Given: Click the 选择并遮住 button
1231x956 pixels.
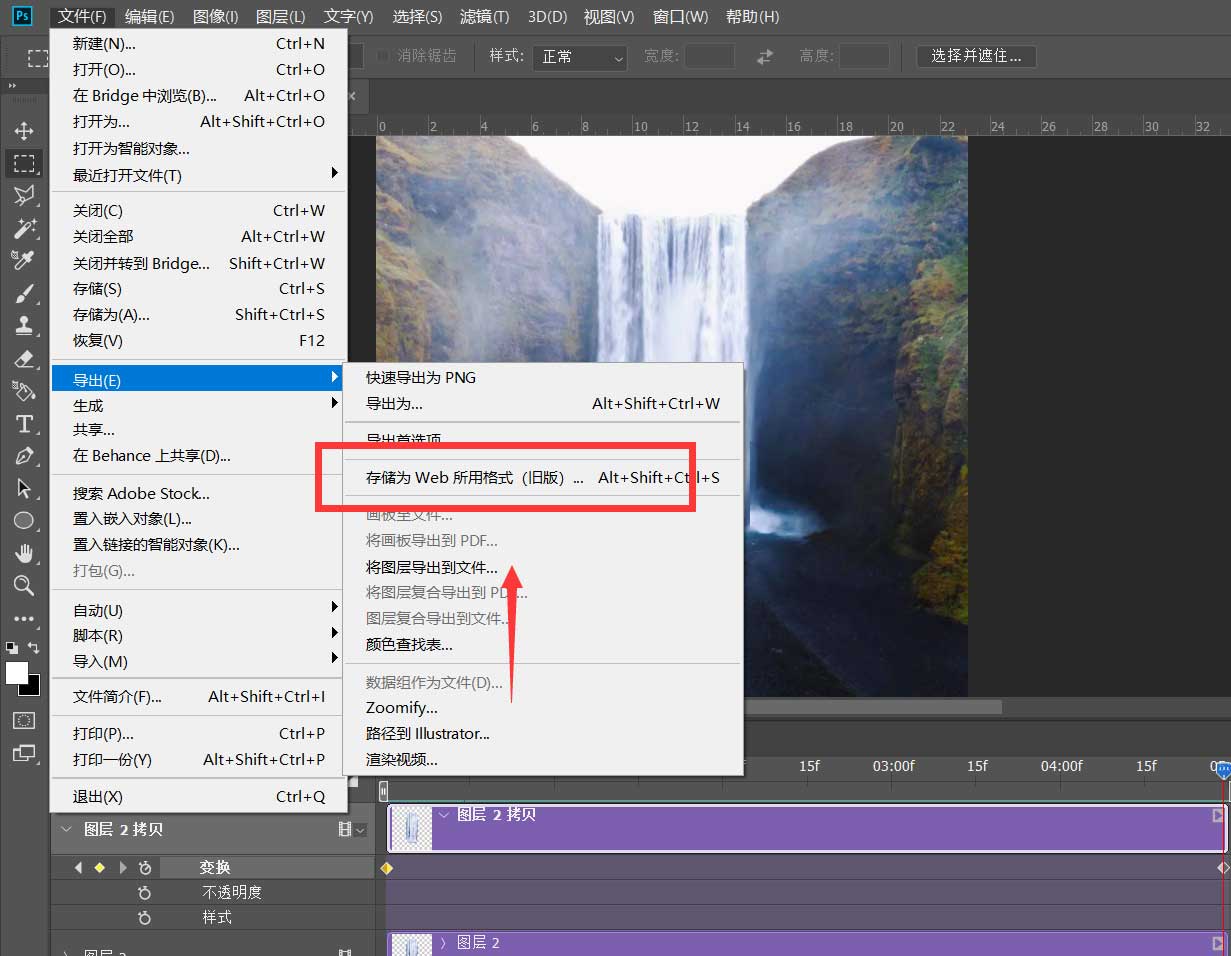Looking at the screenshot, I should click(x=975, y=57).
